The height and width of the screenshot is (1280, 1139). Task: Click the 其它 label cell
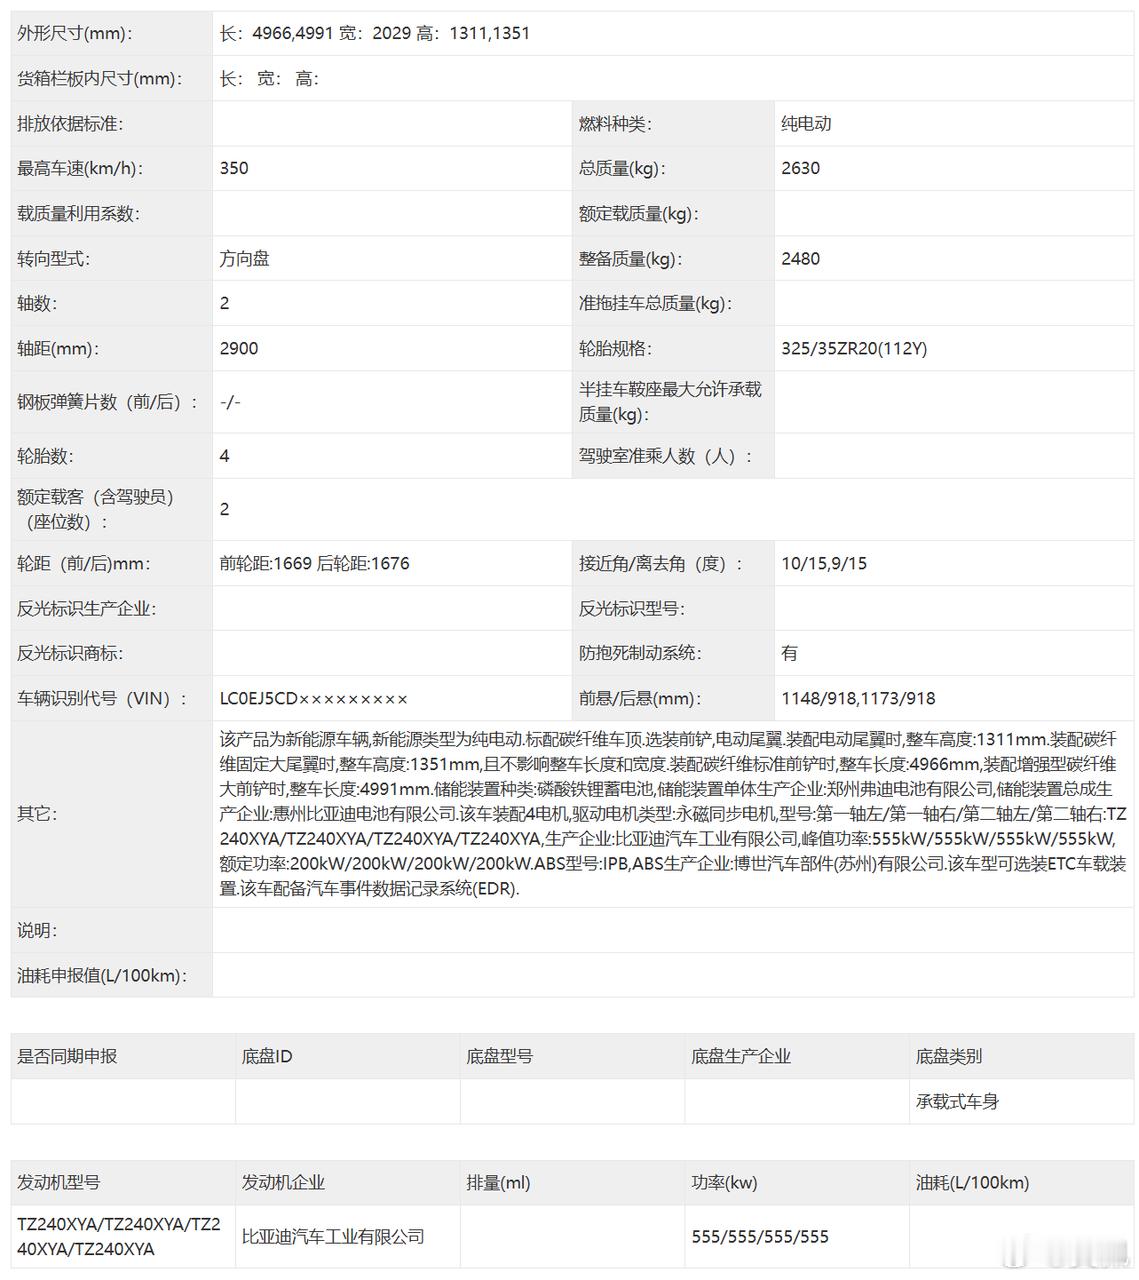click(111, 814)
